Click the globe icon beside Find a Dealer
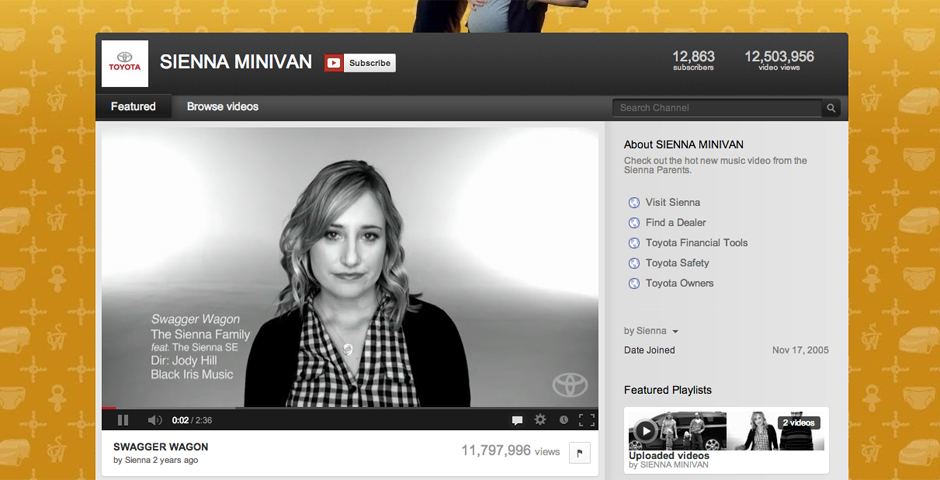 click(x=634, y=223)
